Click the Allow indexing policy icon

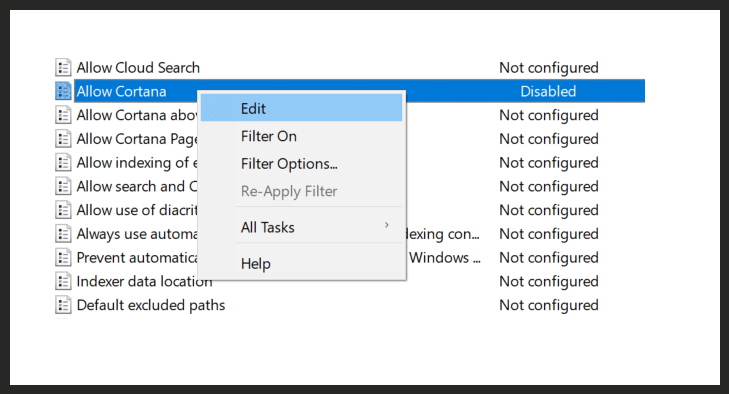click(63, 162)
